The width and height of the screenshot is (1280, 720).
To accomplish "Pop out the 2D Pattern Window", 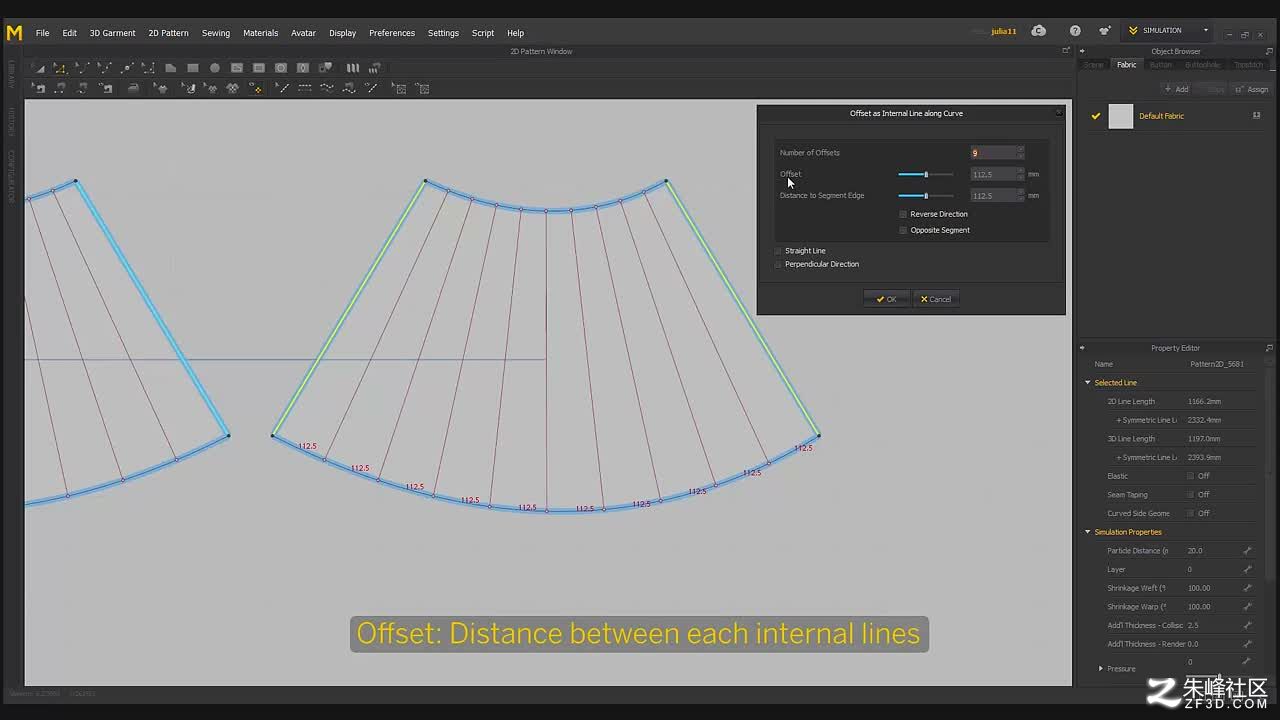I will click(1066, 51).
